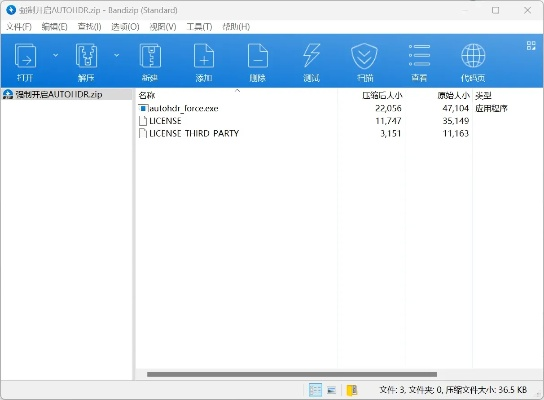Select the autohdr_force.exe file

pyautogui.click(x=184, y=109)
